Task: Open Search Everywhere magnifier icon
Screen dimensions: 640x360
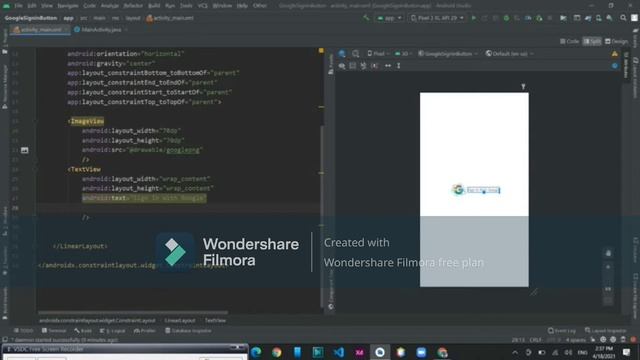Action: click(x=623, y=18)
